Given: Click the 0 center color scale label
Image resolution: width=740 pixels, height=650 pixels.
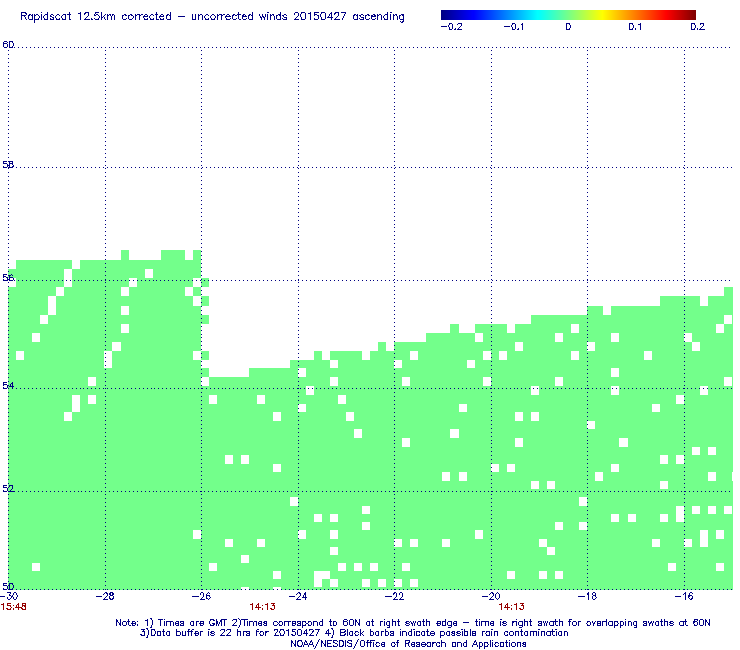Looking at the screenshot, I should coord(568,27).
